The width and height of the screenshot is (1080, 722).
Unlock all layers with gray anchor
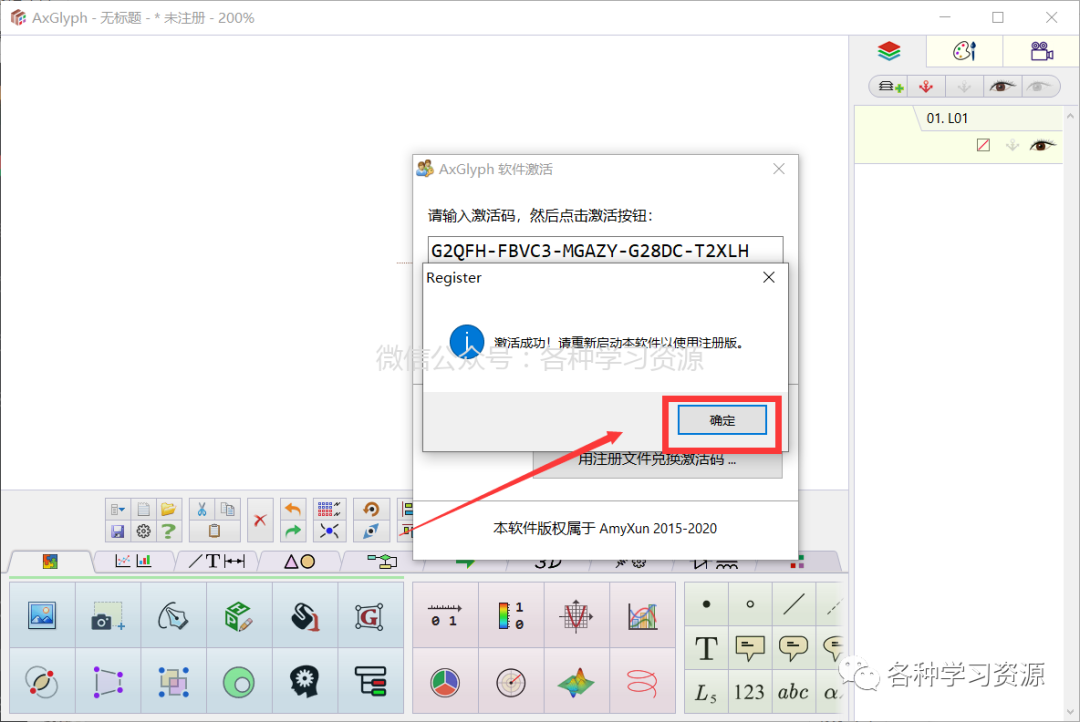point(964,87)
